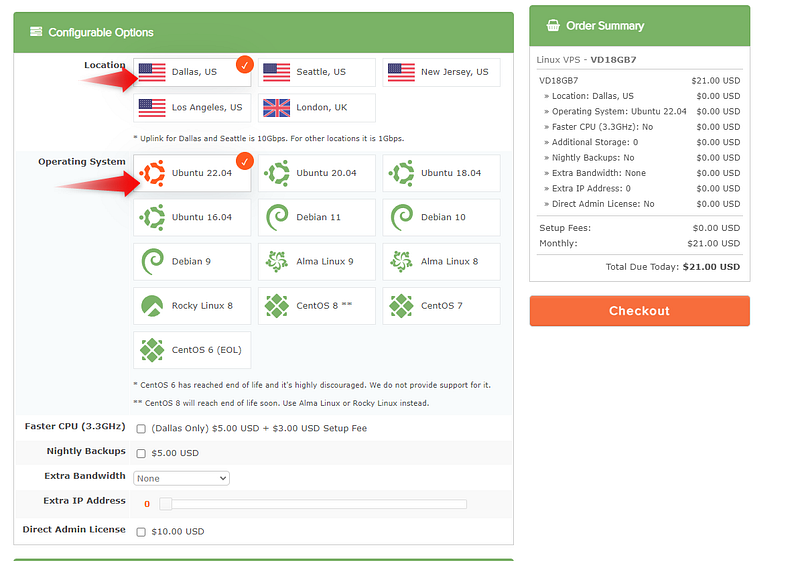The height and width of the screenshot is (561, 800).
Task: Click the CentOS 8 logo icon
Action: click(x=277, y=306)
